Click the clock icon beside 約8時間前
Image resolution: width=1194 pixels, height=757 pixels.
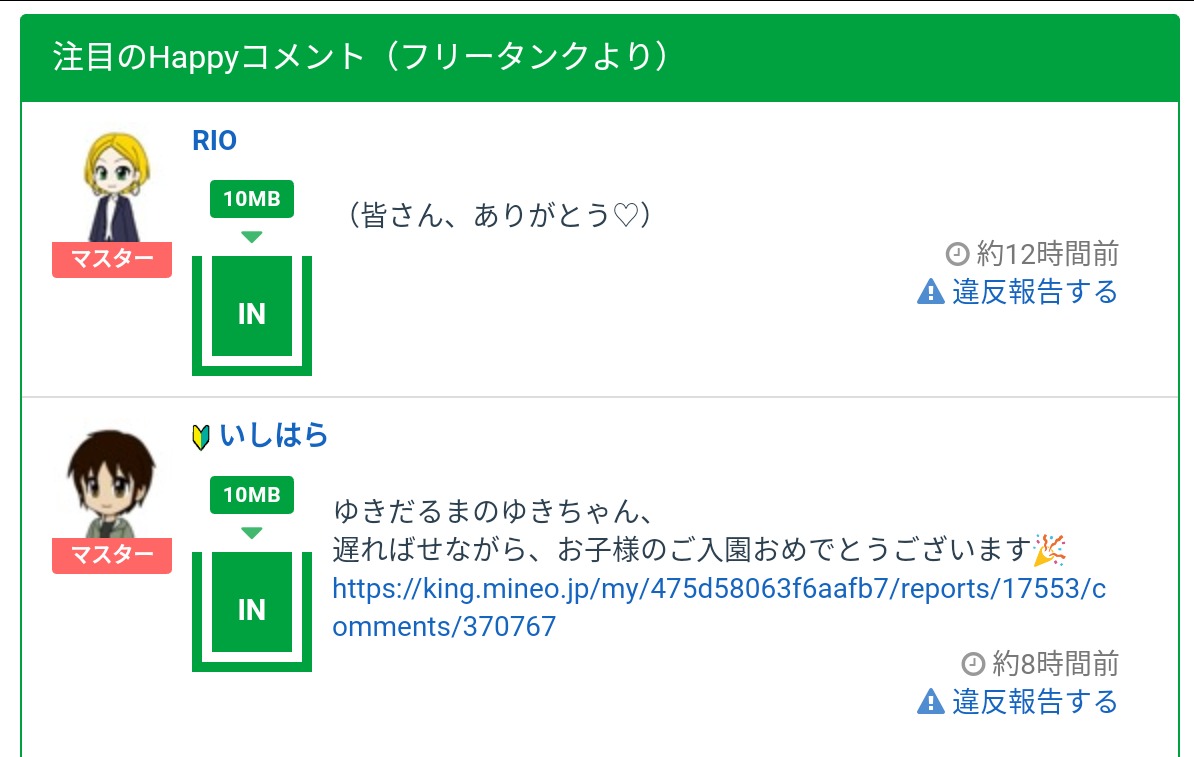point(973,663)
